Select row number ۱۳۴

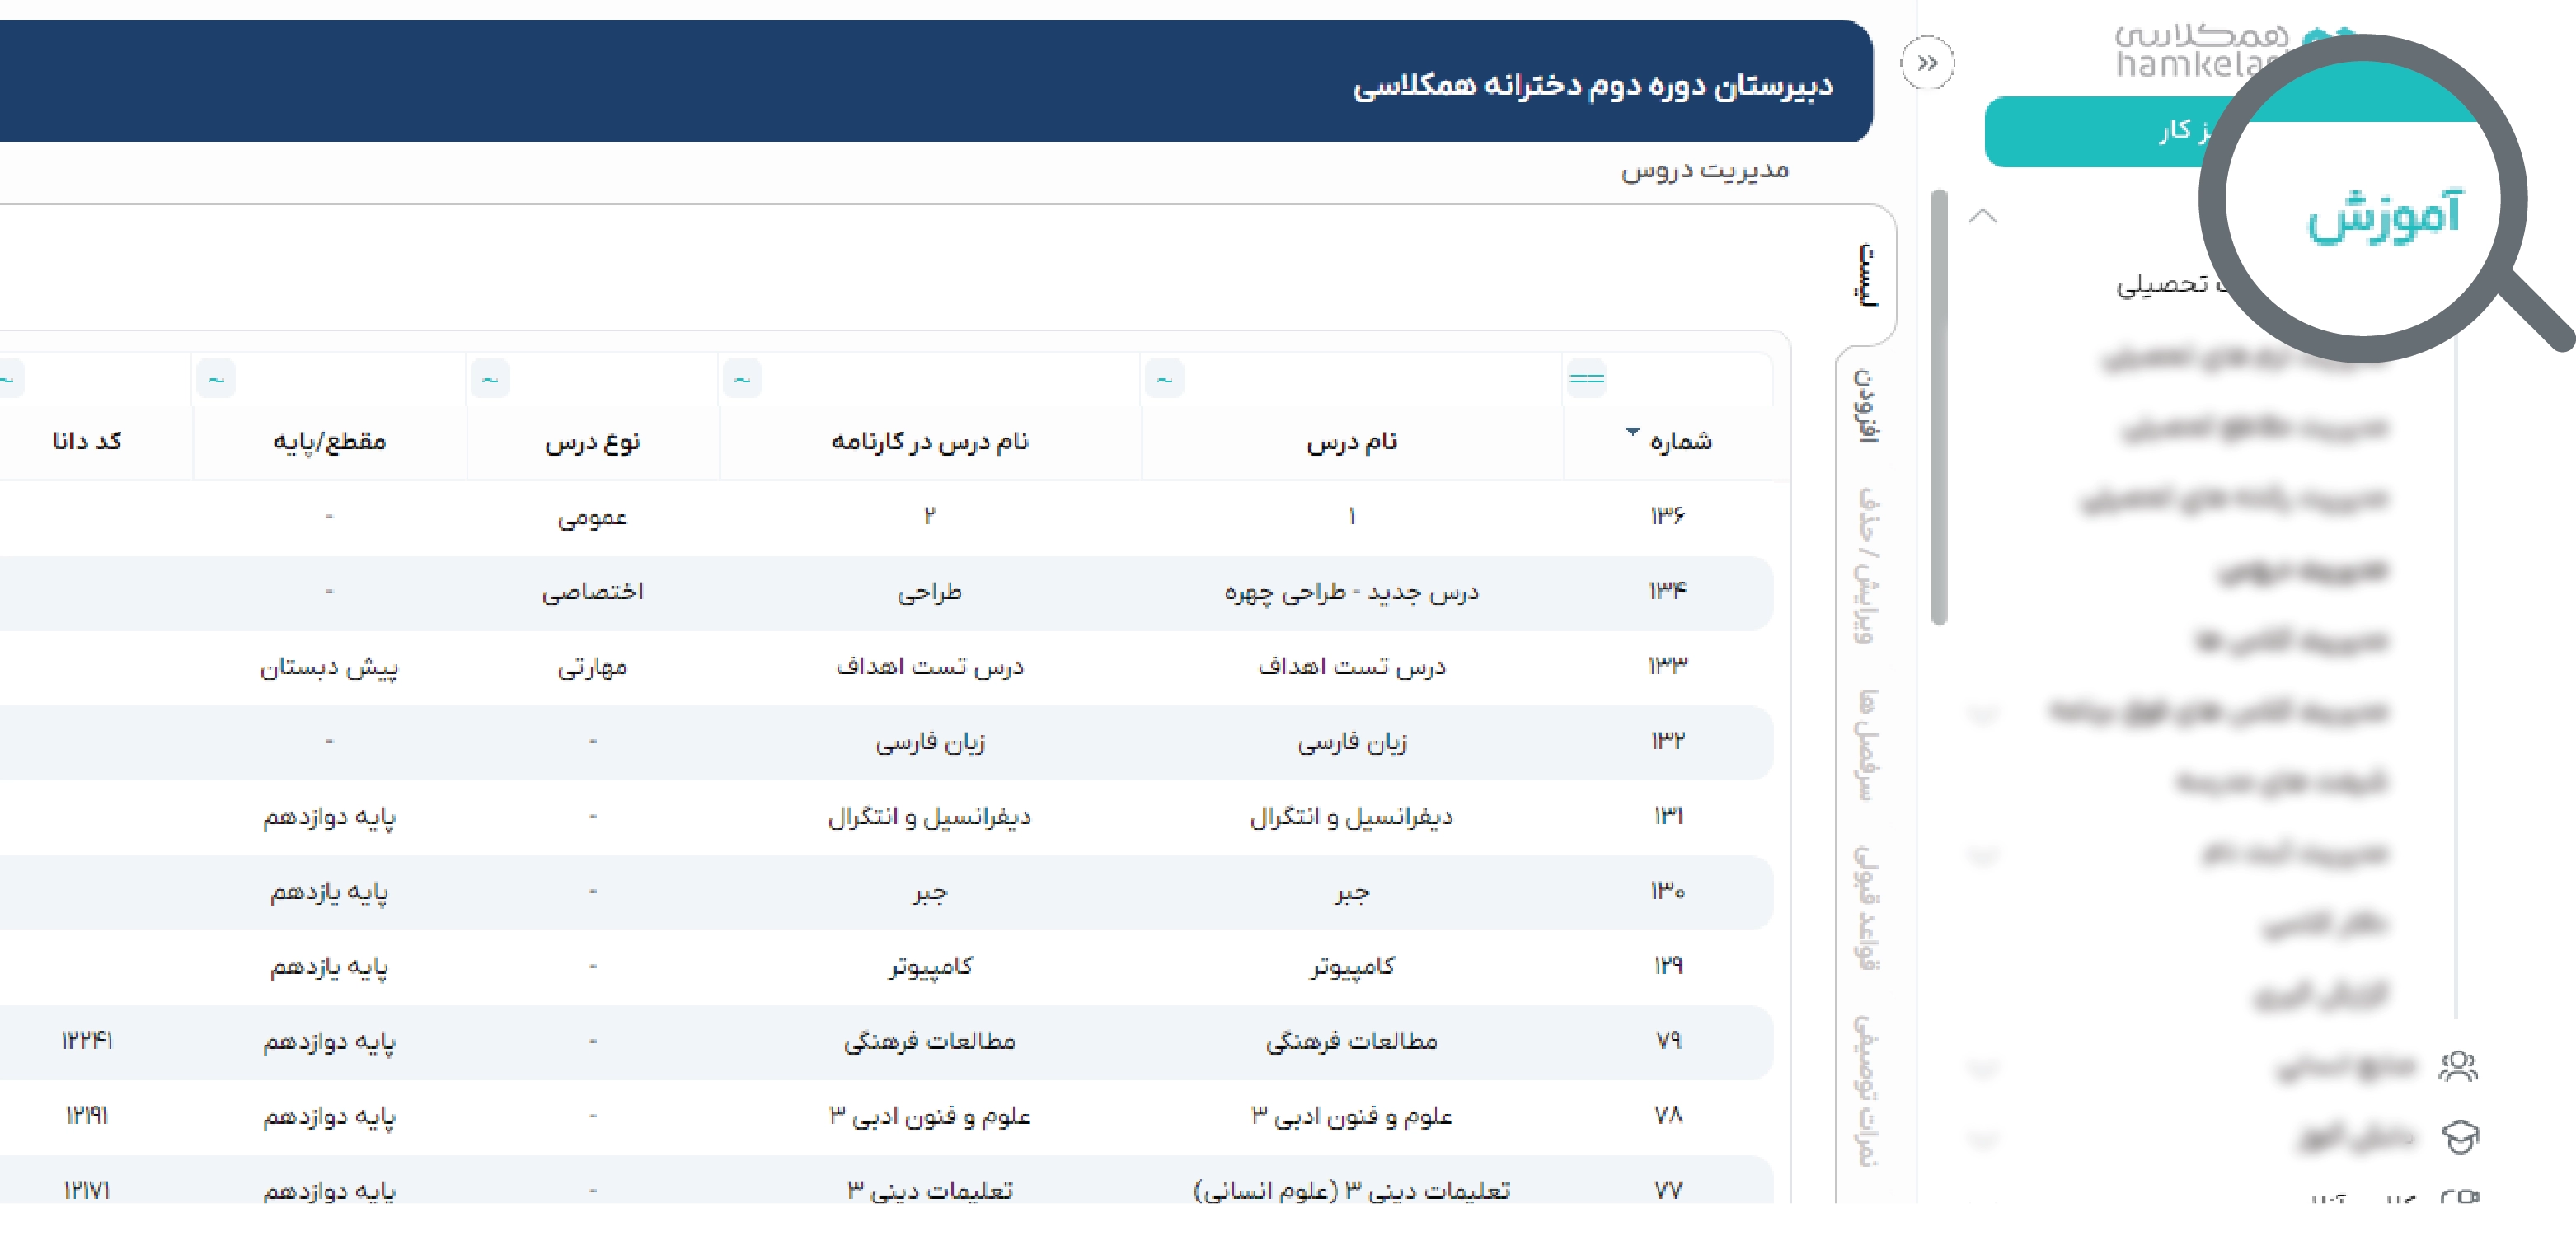[1667, 591]
